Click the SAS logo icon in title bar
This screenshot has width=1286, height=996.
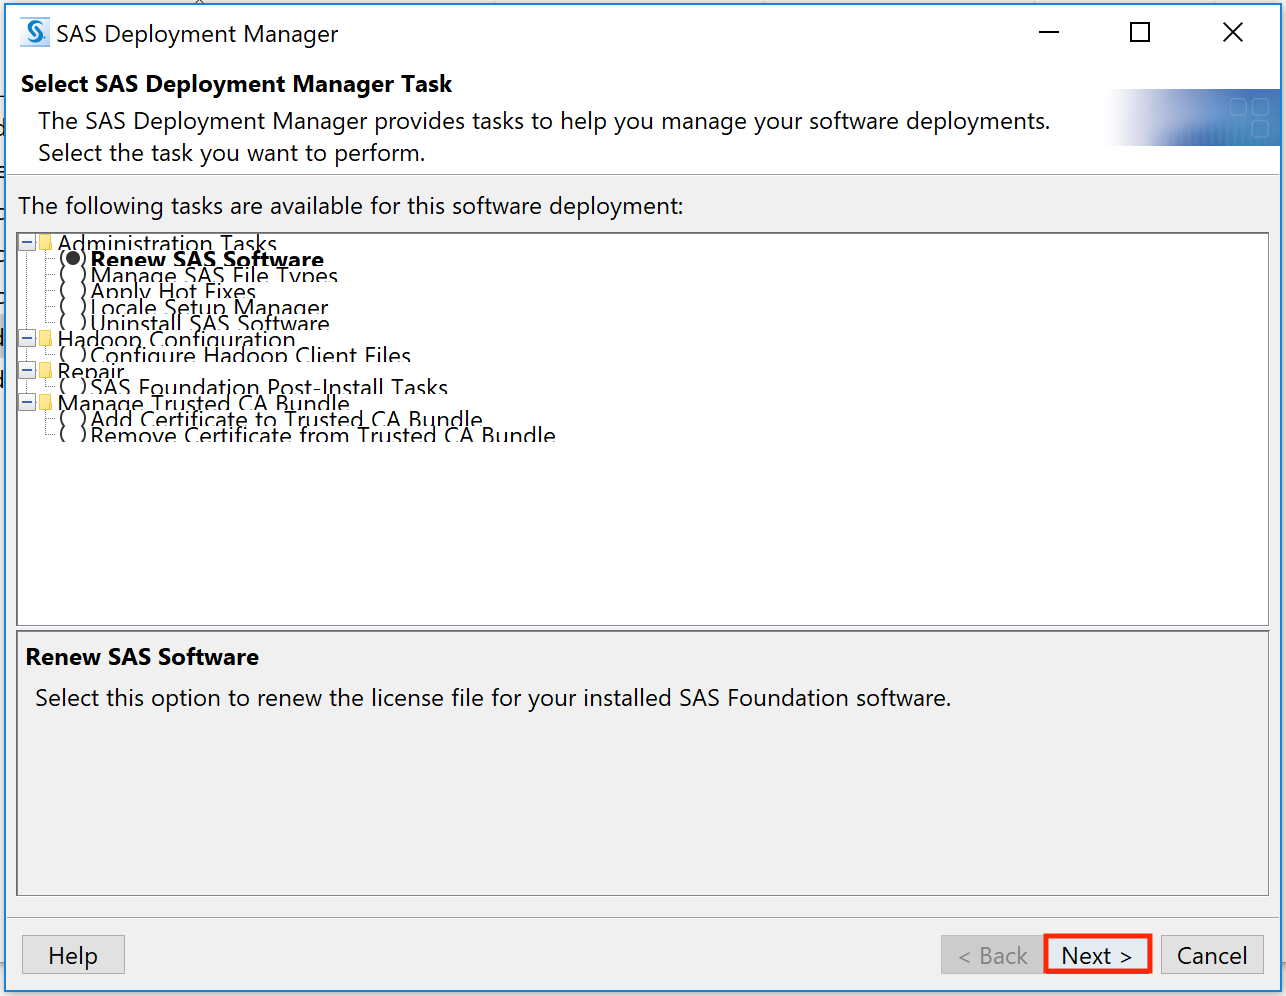[35, 32]
